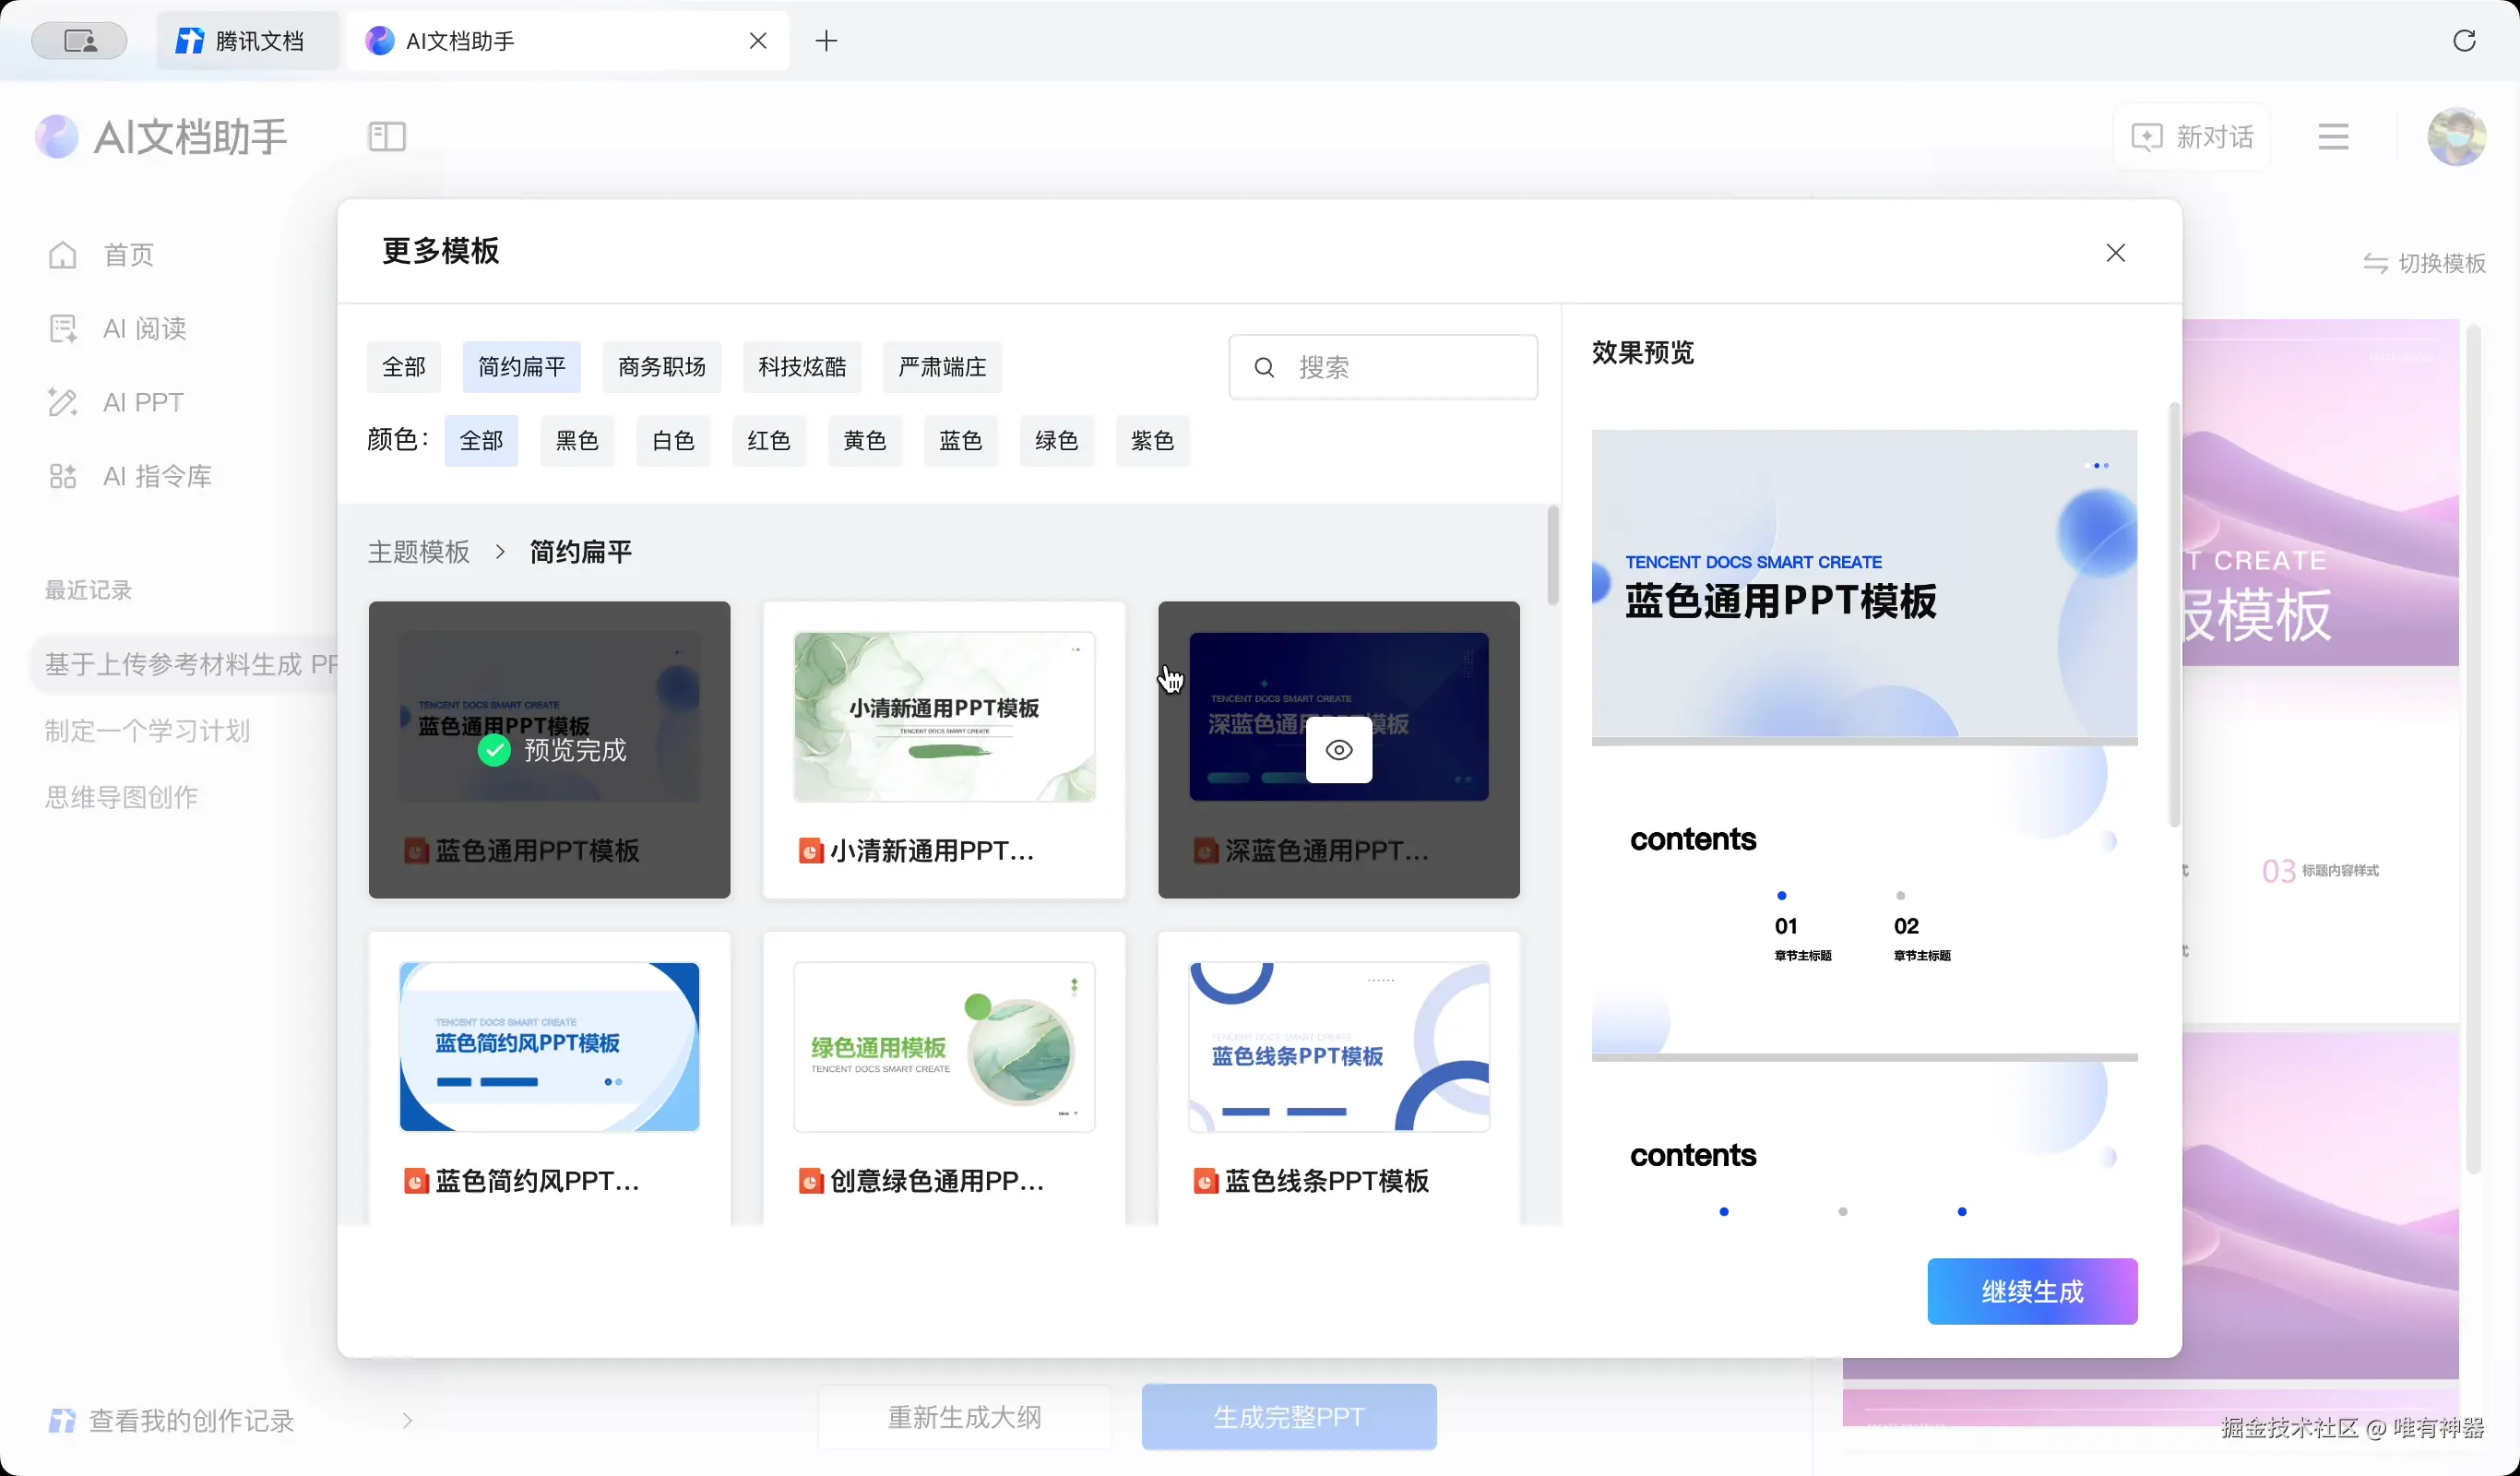Click 生成完整PPT to generate slides

coord(1288,1417)
